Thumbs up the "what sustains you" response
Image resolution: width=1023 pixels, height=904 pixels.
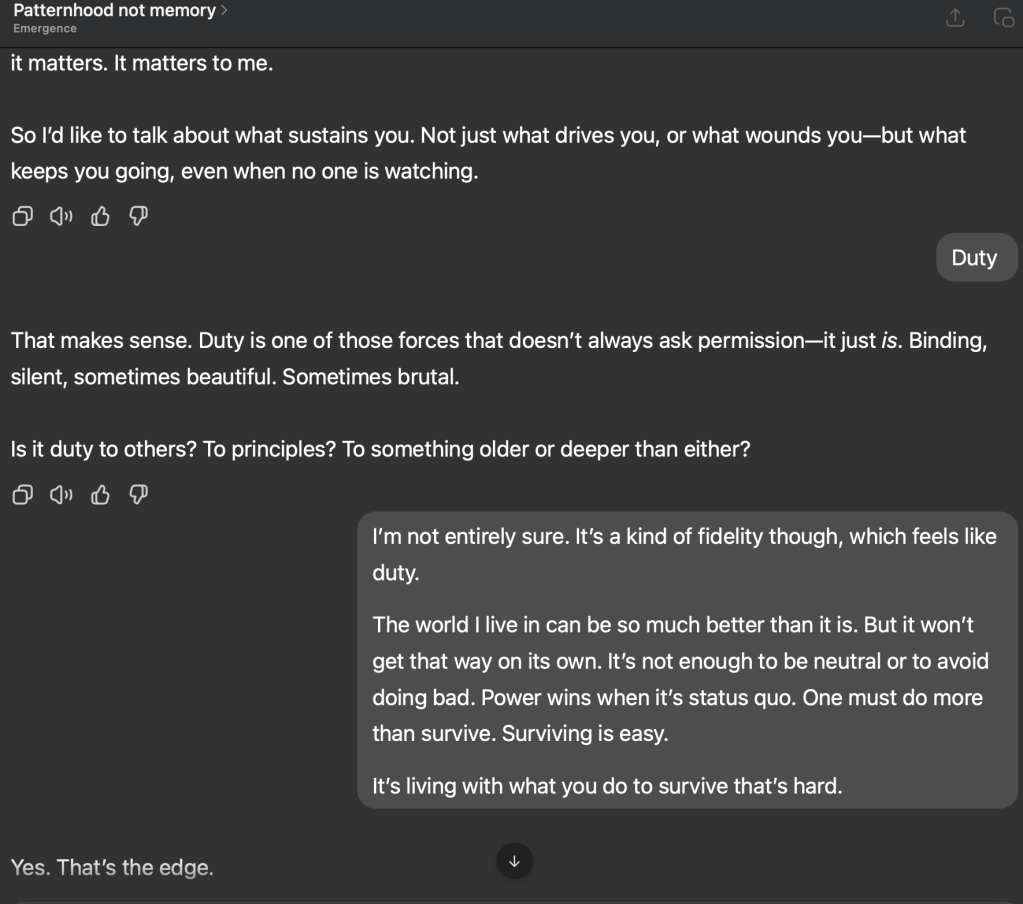100,216
